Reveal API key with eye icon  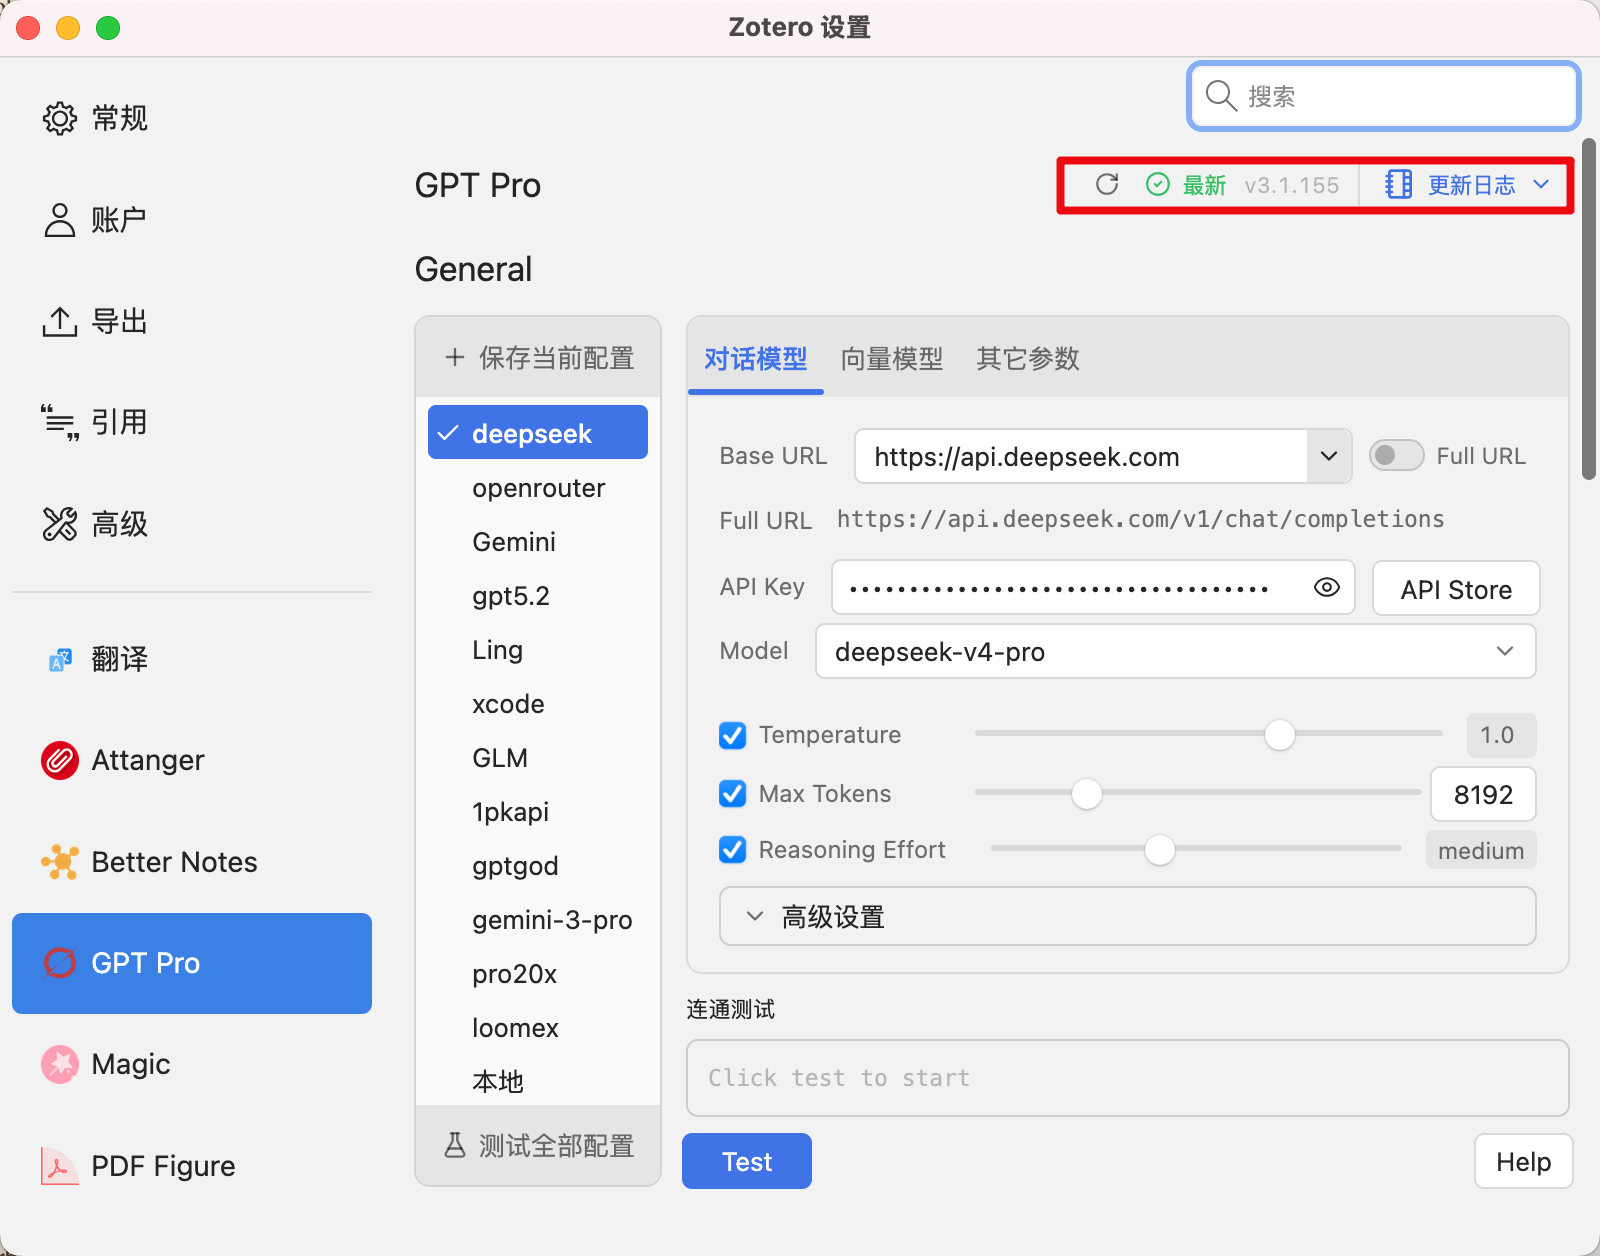(x=1327, y=587)
